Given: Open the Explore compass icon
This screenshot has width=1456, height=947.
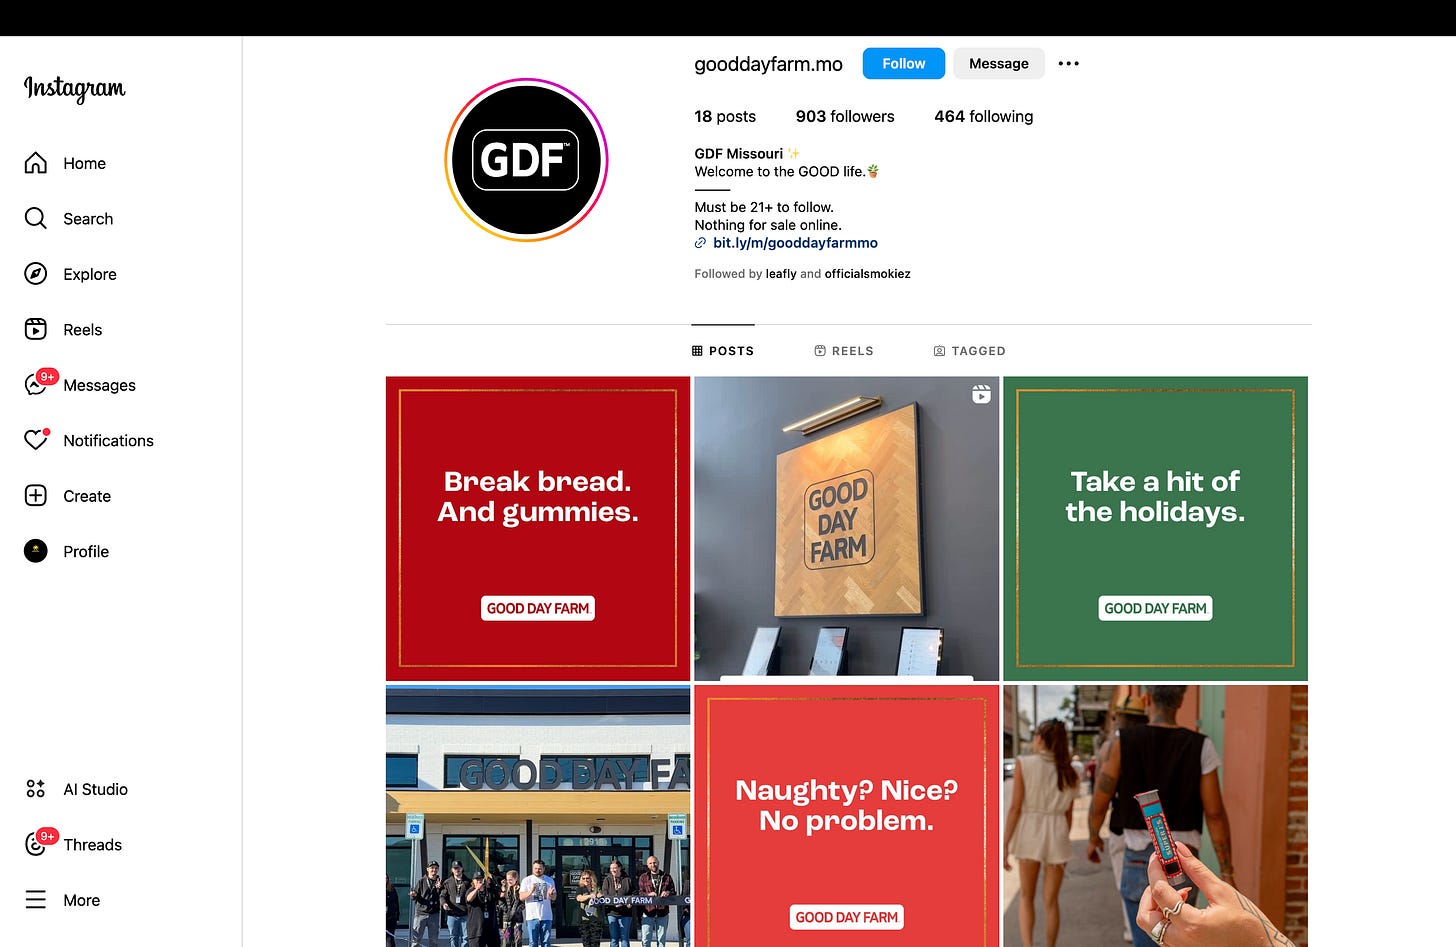Looking at the screenshot, I should (x=36, y=274).
